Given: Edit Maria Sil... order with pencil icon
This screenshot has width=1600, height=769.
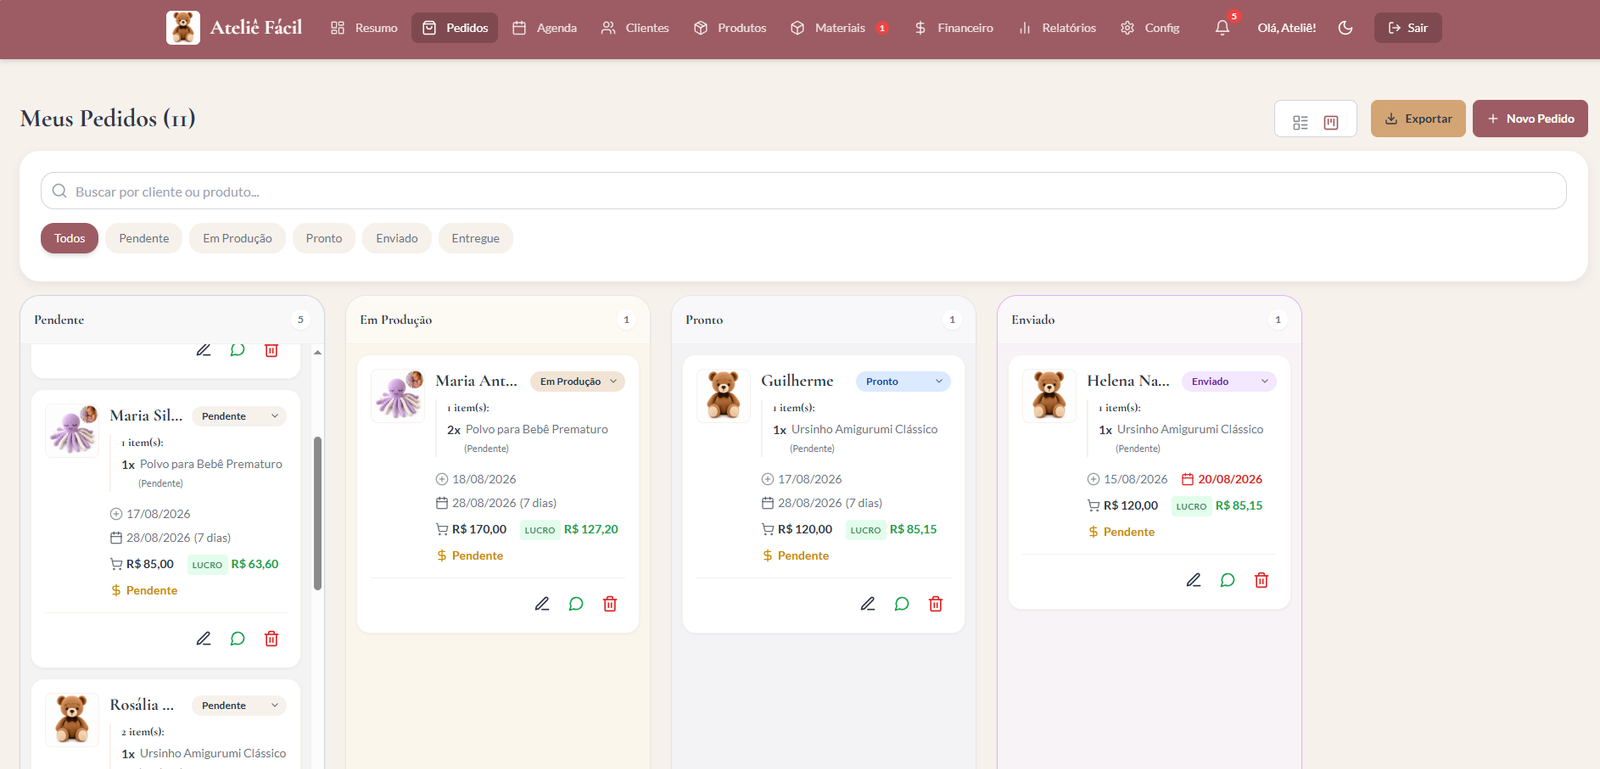Looking at the screenshot, I should [x=204, y=639].
